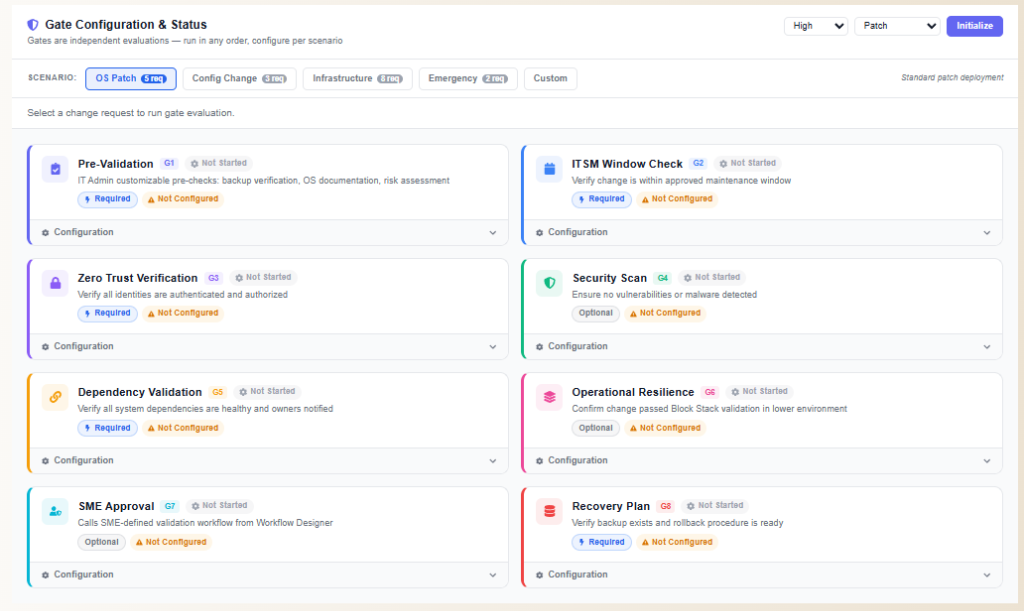1024x611 pixels.
Task: Click the Pre-Validation clipboard icon
Action: pos(55,169)
